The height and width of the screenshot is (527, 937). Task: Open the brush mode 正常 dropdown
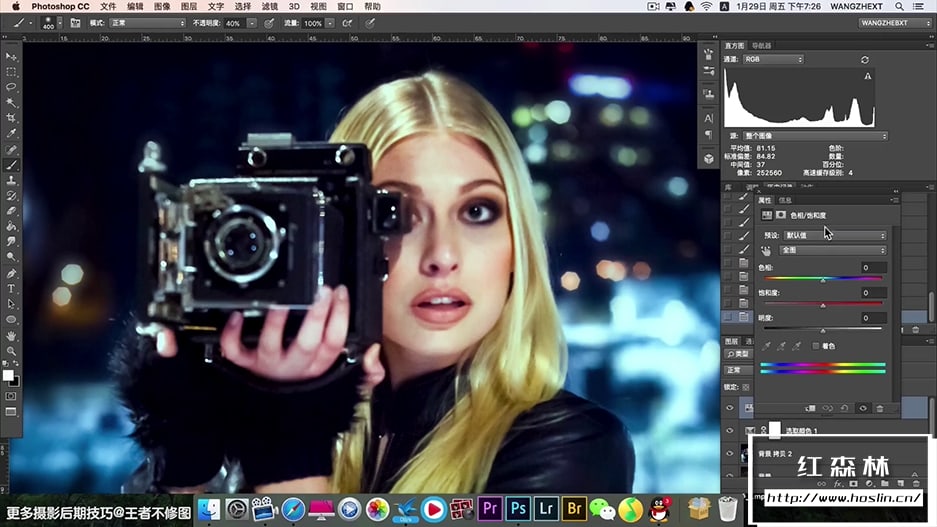tap(148, 23)
